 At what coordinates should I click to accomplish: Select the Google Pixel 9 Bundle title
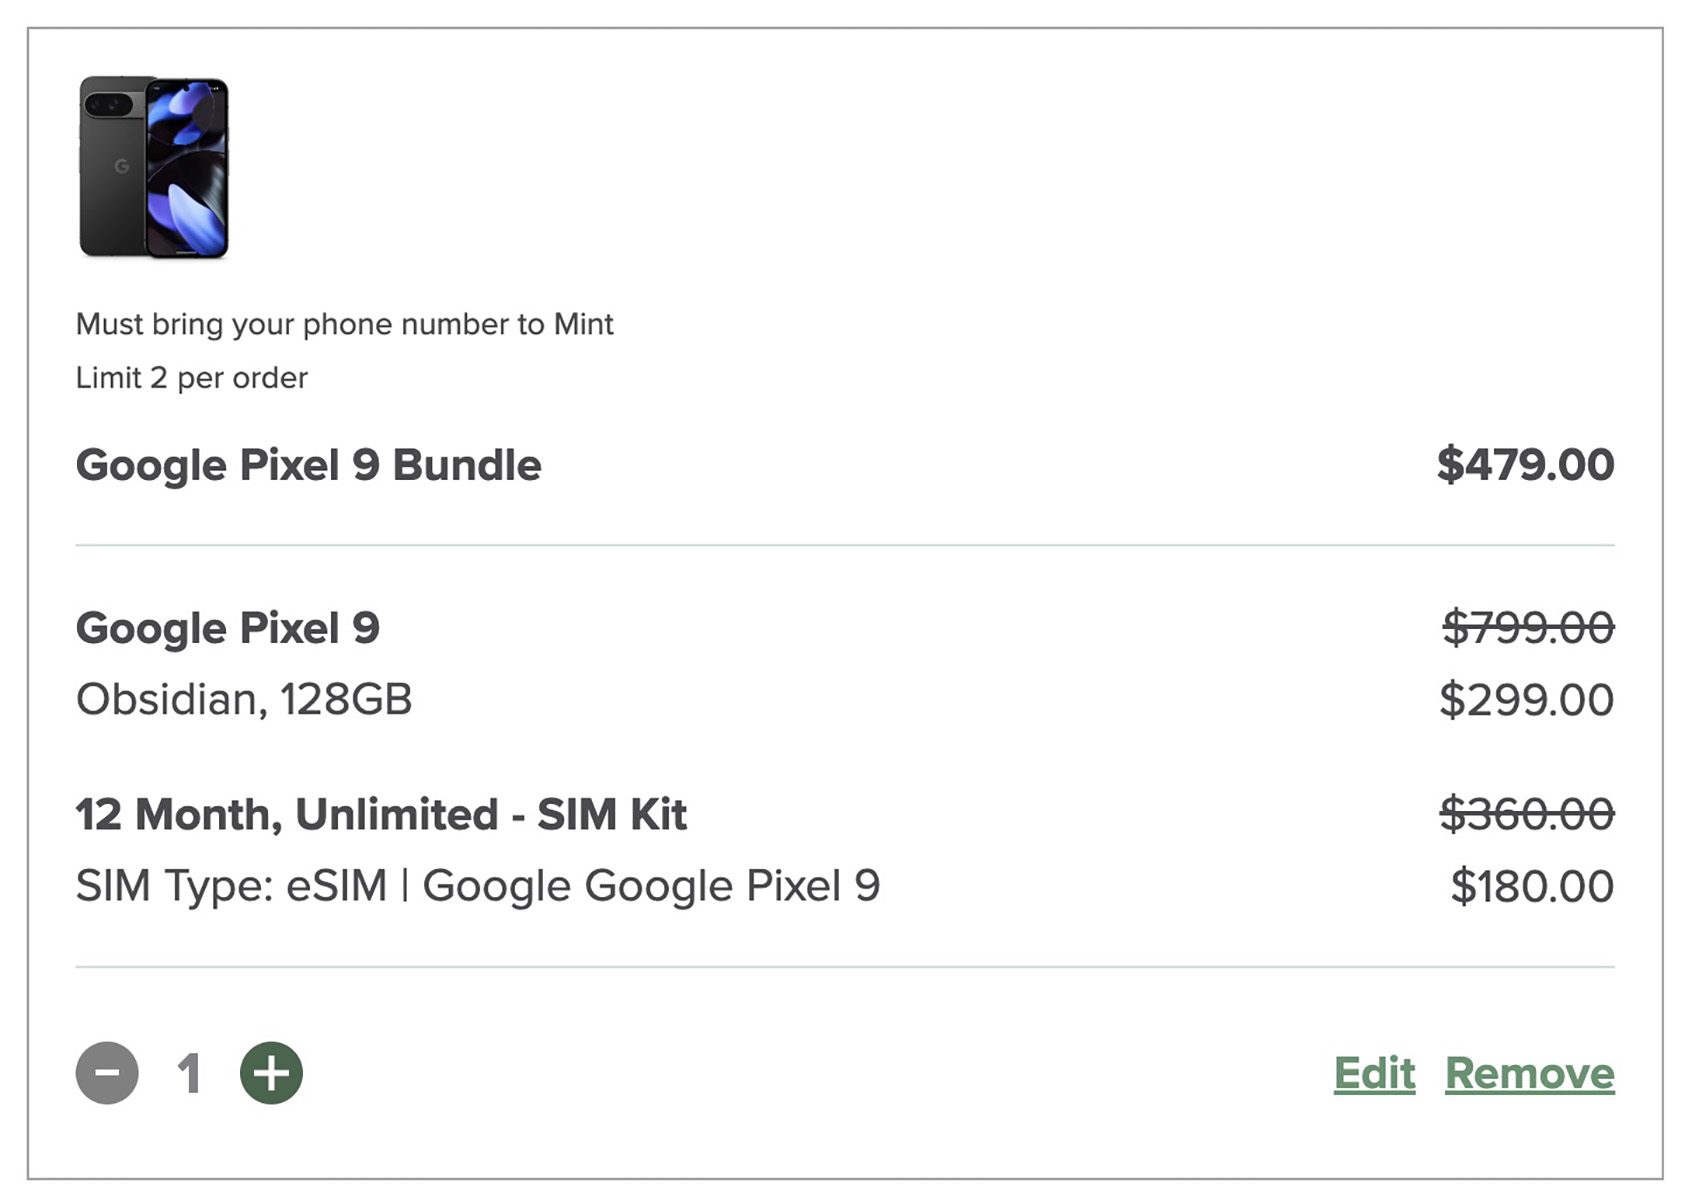tap(308, 465)
